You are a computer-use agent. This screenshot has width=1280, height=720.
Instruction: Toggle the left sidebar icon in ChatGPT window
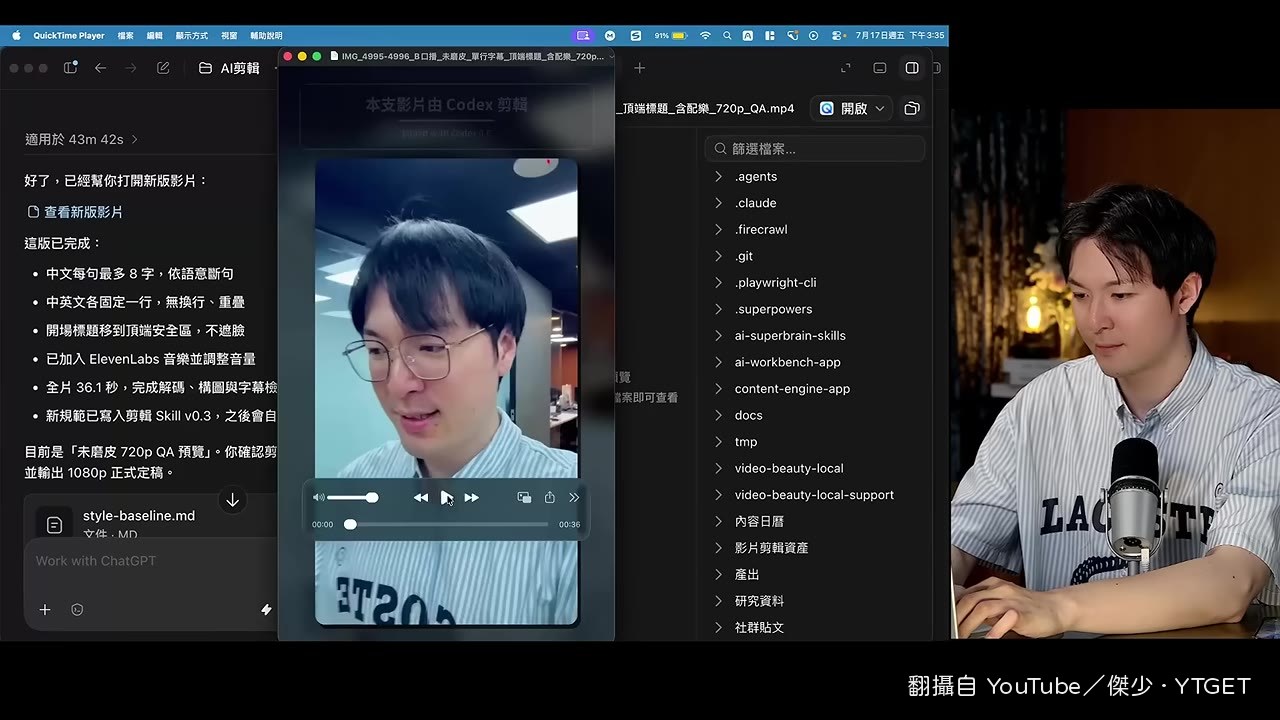(70, 68)
